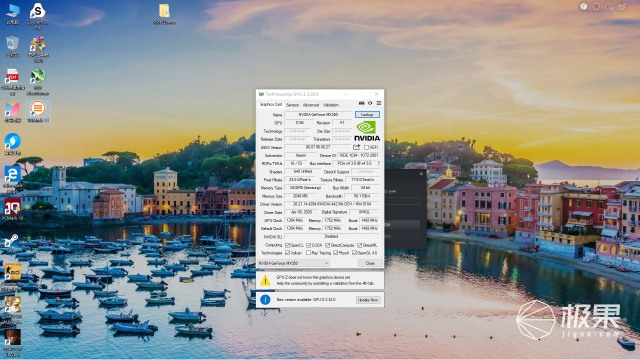
Task: Toggle the OpenCL checkbox
Action: (x=287, y=245)
